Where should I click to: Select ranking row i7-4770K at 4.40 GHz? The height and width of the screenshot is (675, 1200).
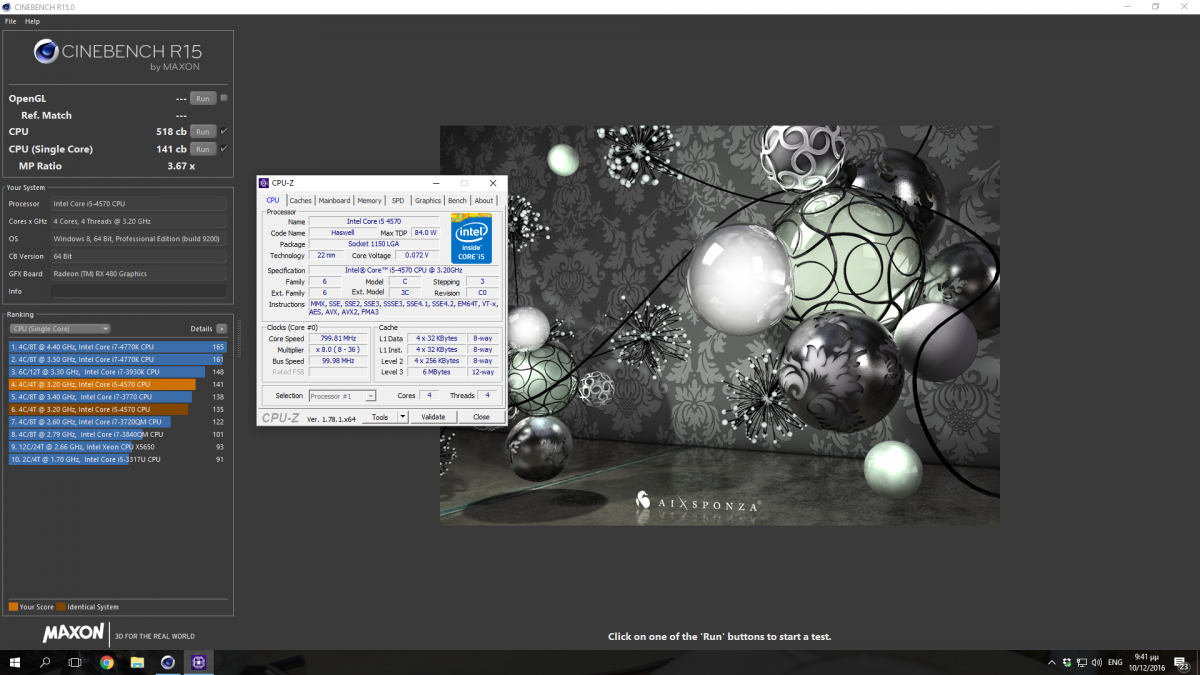117,347
